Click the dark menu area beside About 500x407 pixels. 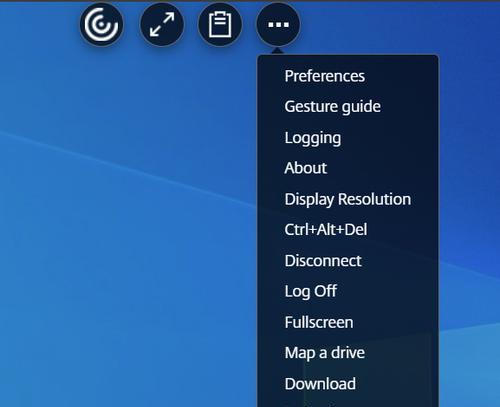(383, 168)
